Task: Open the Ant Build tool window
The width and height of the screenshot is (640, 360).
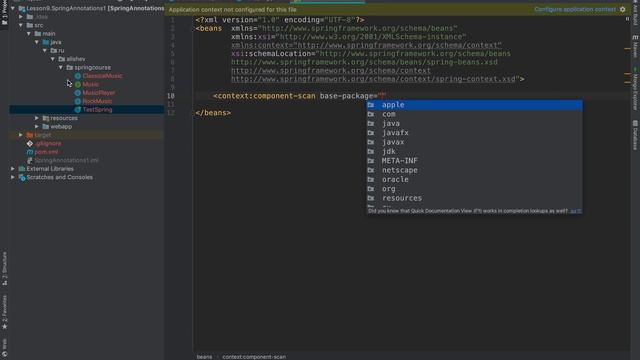Action: [x=635, y=13]
